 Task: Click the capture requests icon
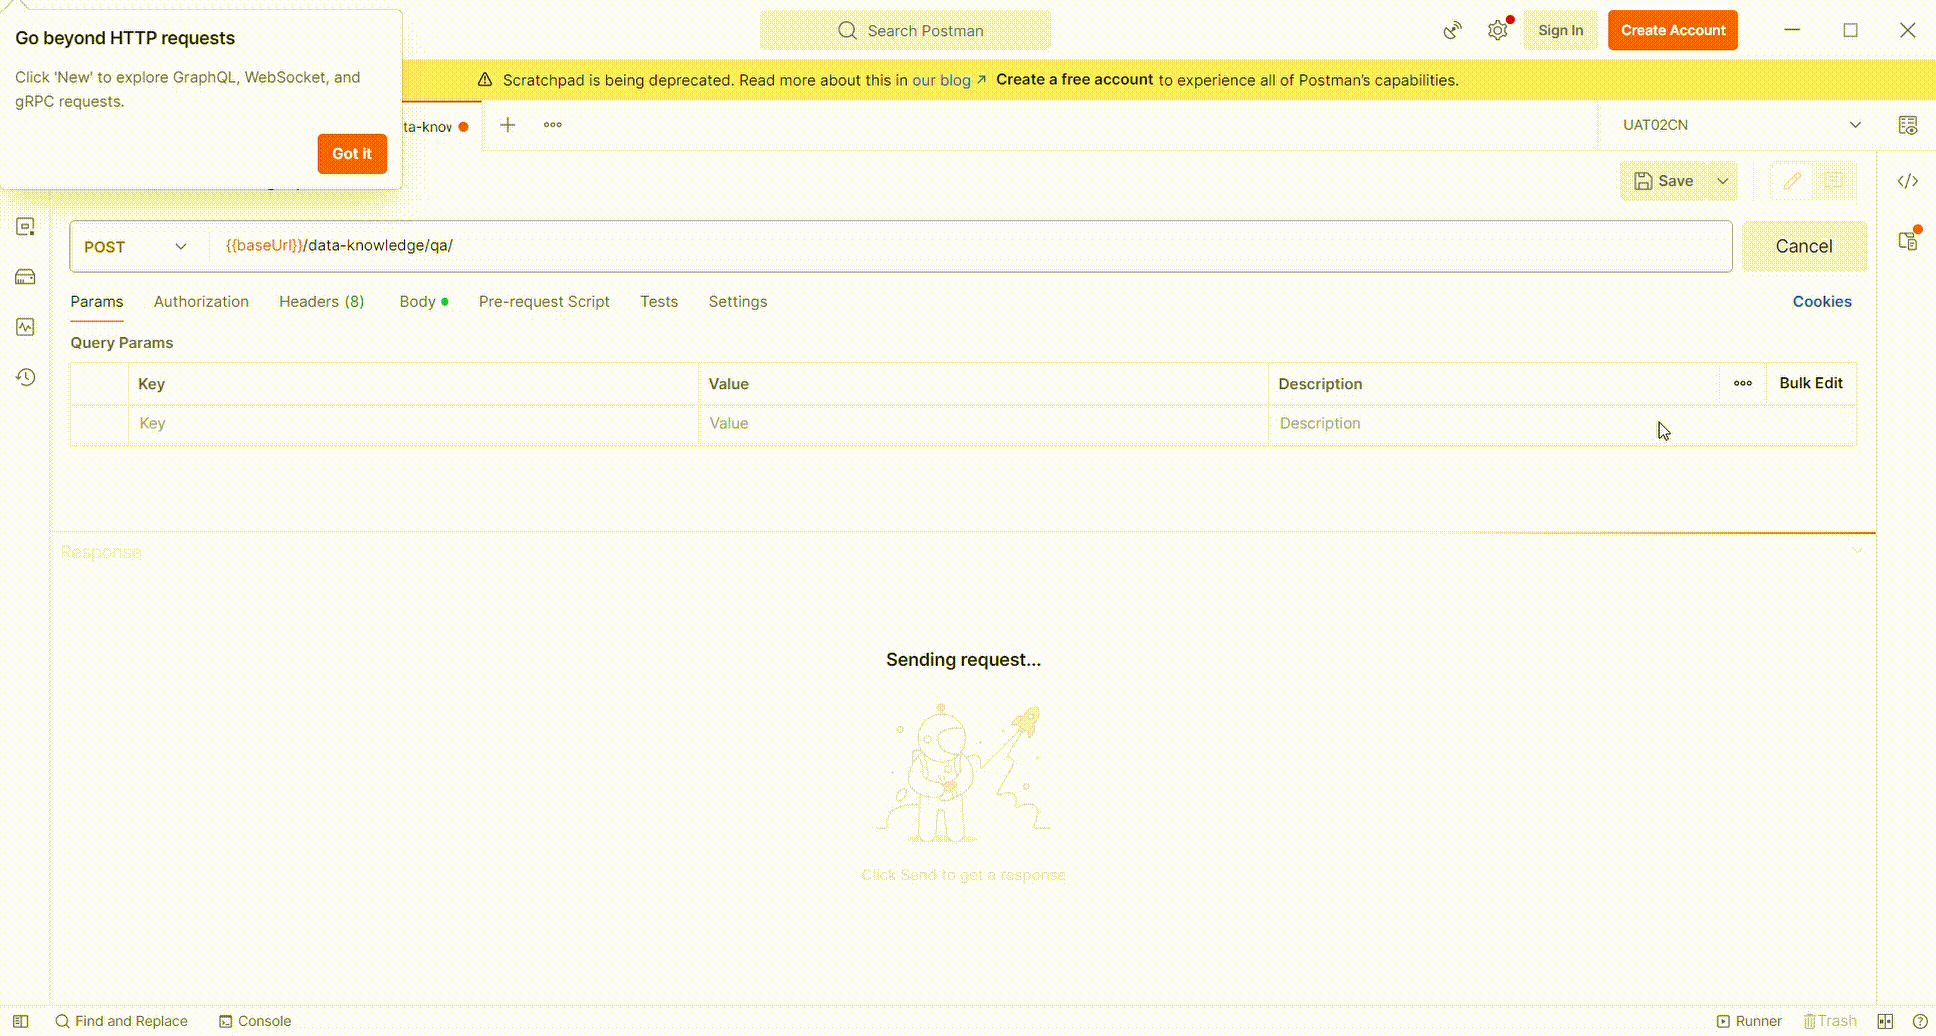coord(1452,30)
